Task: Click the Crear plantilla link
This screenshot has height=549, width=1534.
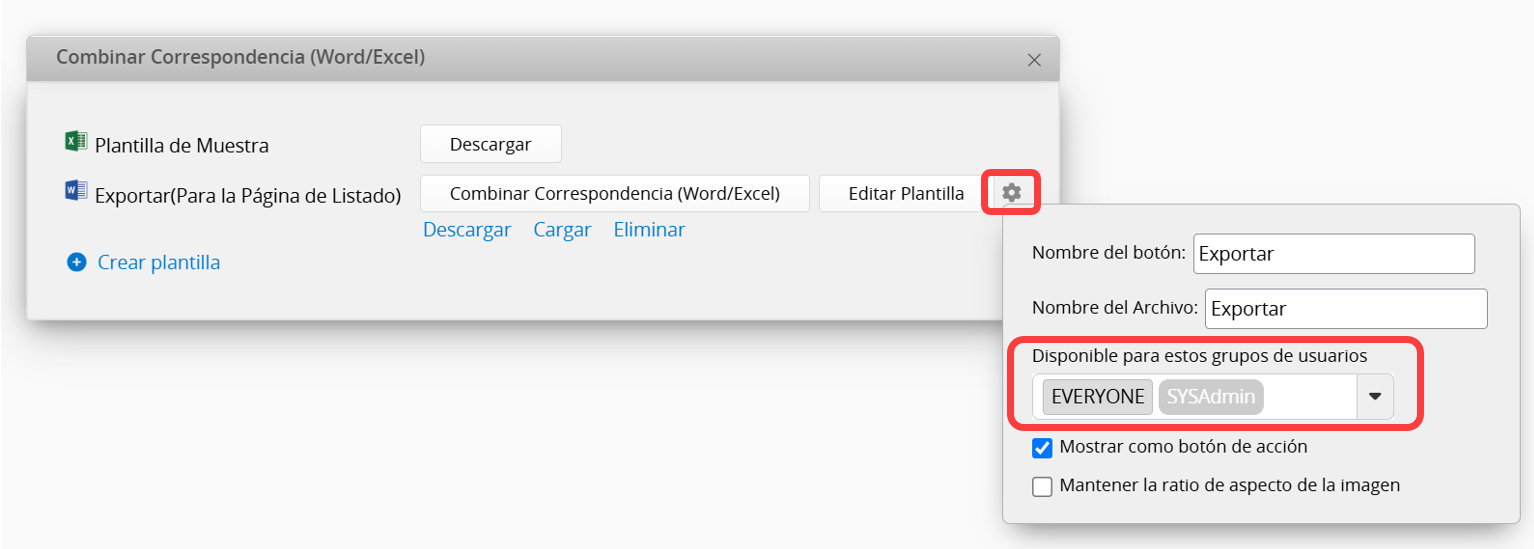Action: [159, 263]
